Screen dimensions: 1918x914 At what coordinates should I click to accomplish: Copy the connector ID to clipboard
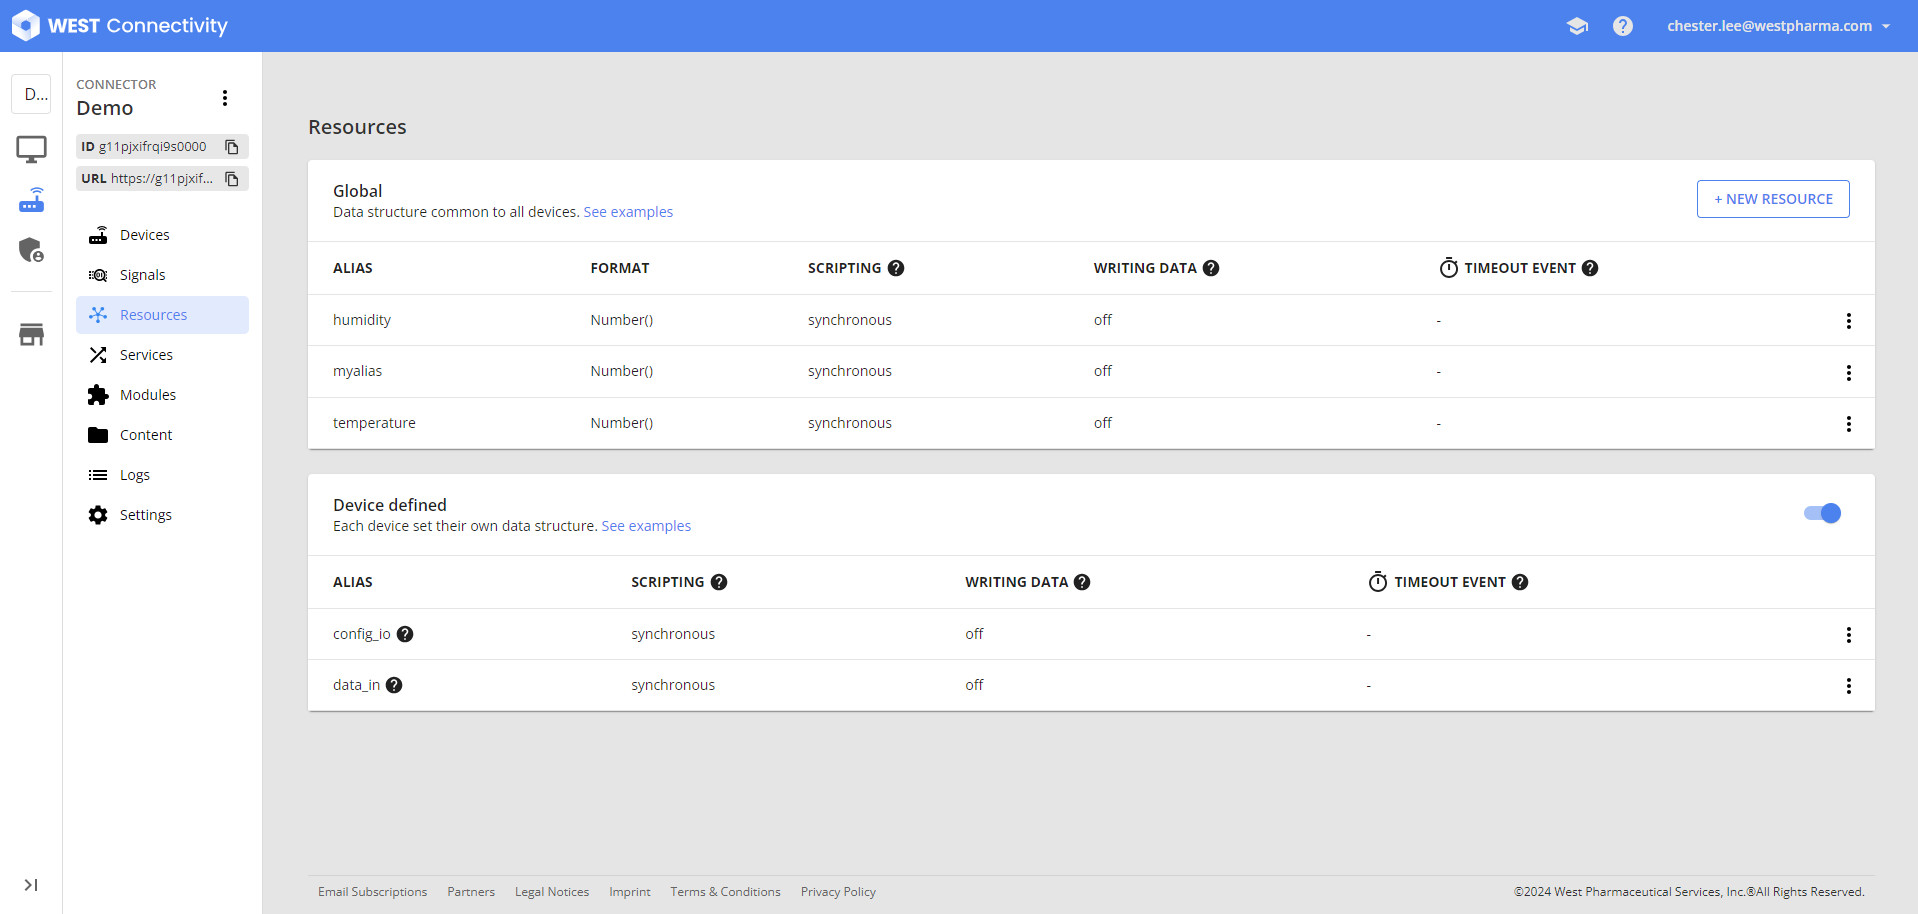coord(232,147)
